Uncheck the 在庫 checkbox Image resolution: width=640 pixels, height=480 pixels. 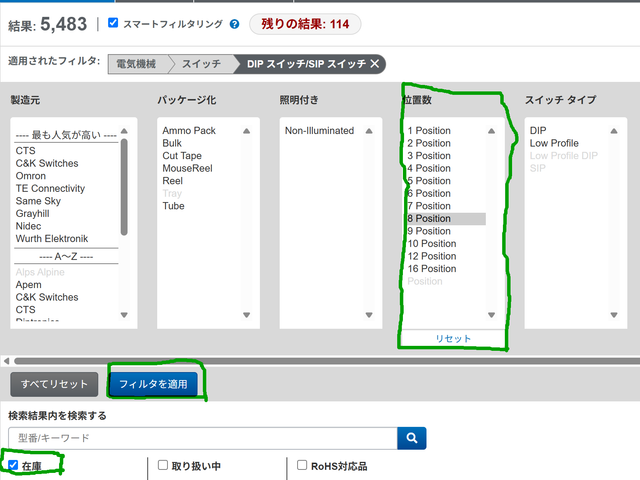(x=13, y=465)
